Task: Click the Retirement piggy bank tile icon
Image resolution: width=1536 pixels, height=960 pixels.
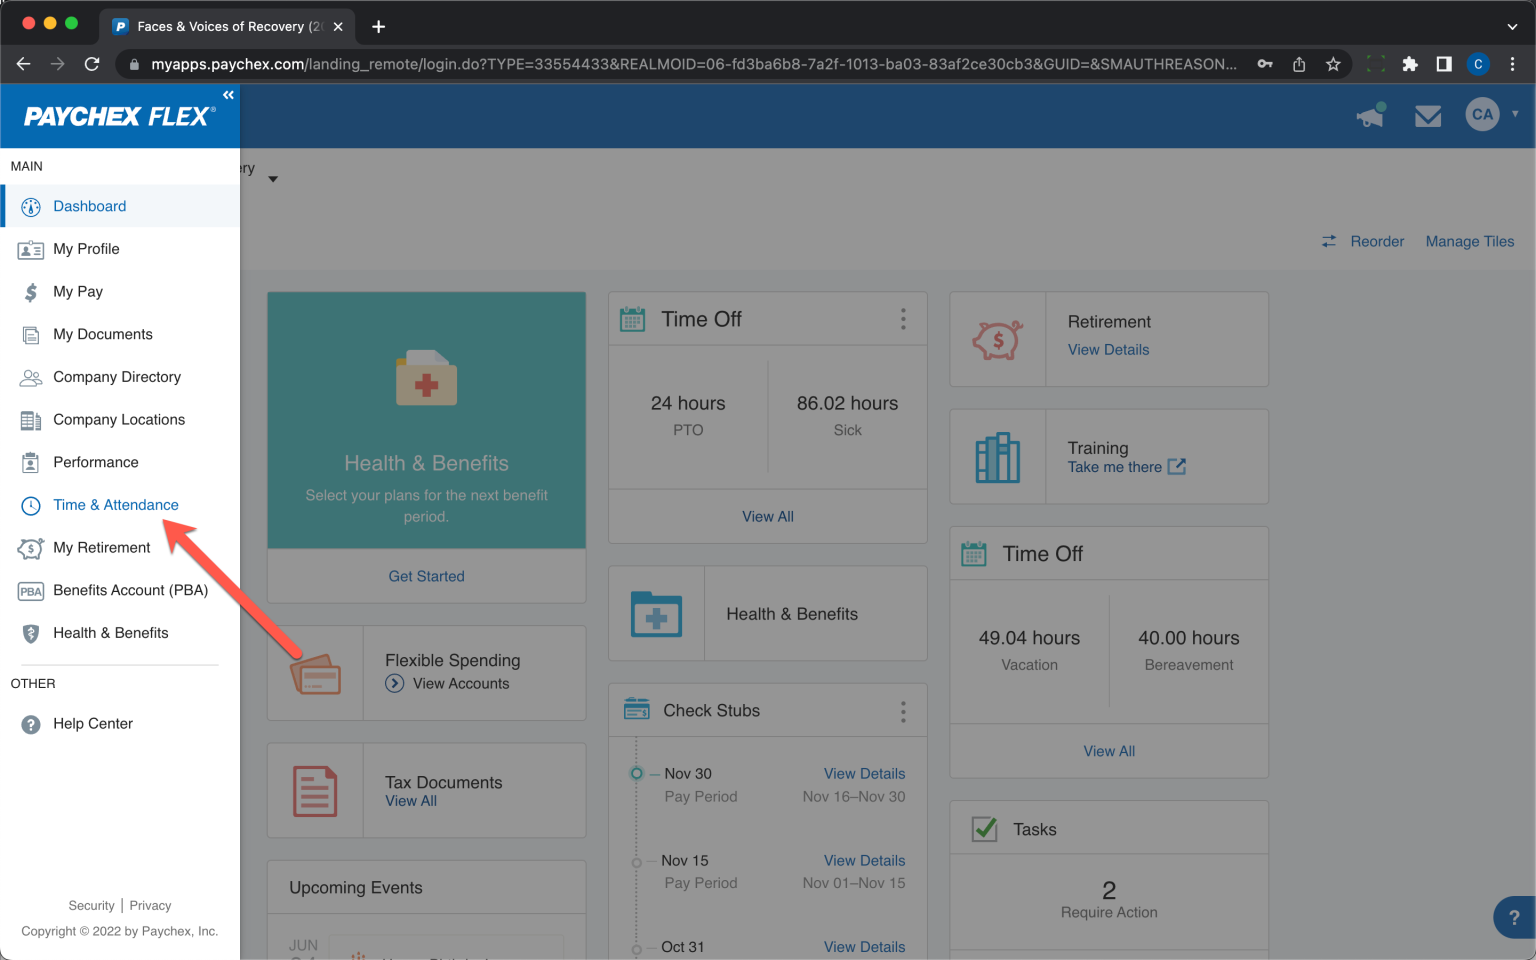Action: coord(997,340)
